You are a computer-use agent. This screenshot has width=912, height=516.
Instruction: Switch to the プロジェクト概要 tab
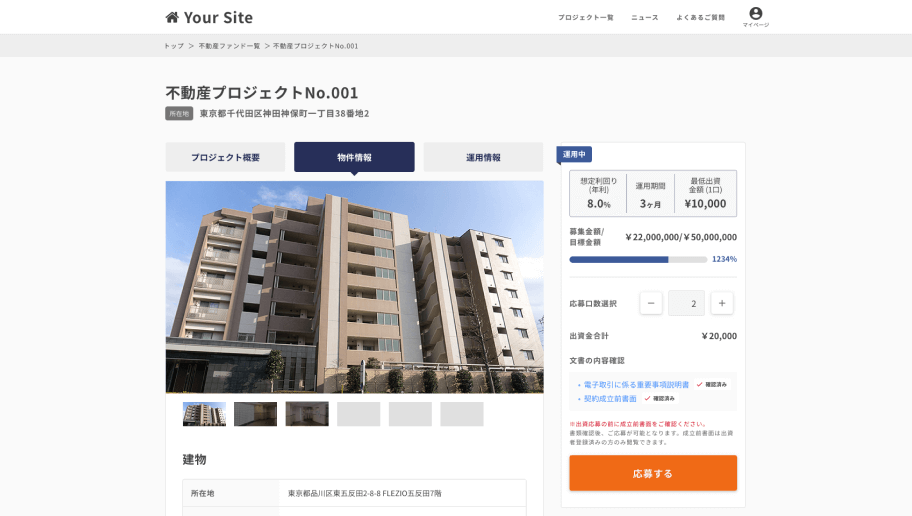coord(225,157)
